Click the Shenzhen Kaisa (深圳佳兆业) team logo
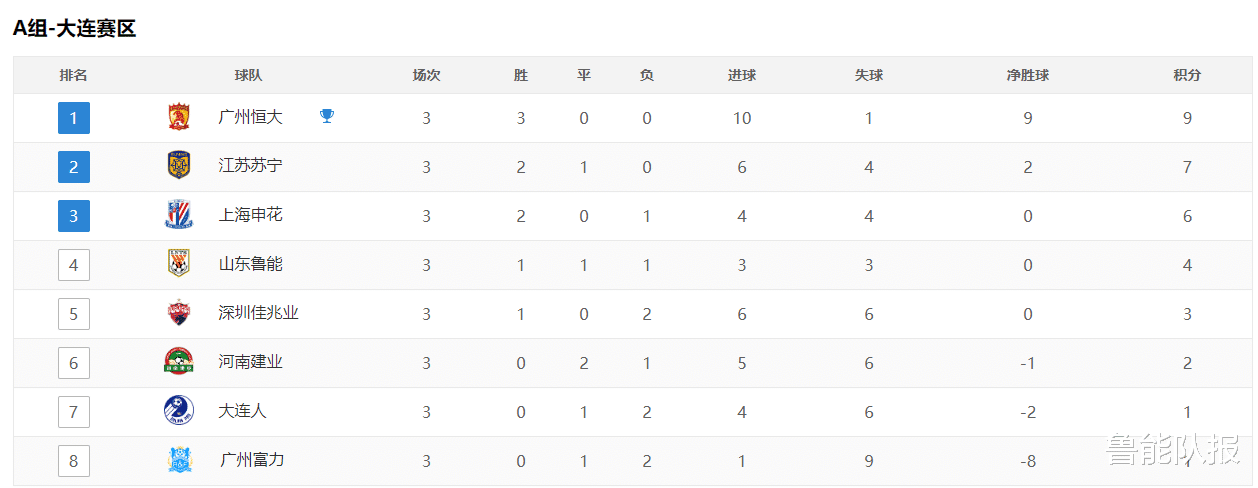Image resolution: width=1258 pixels, height=488 pixels. [178, 313]
